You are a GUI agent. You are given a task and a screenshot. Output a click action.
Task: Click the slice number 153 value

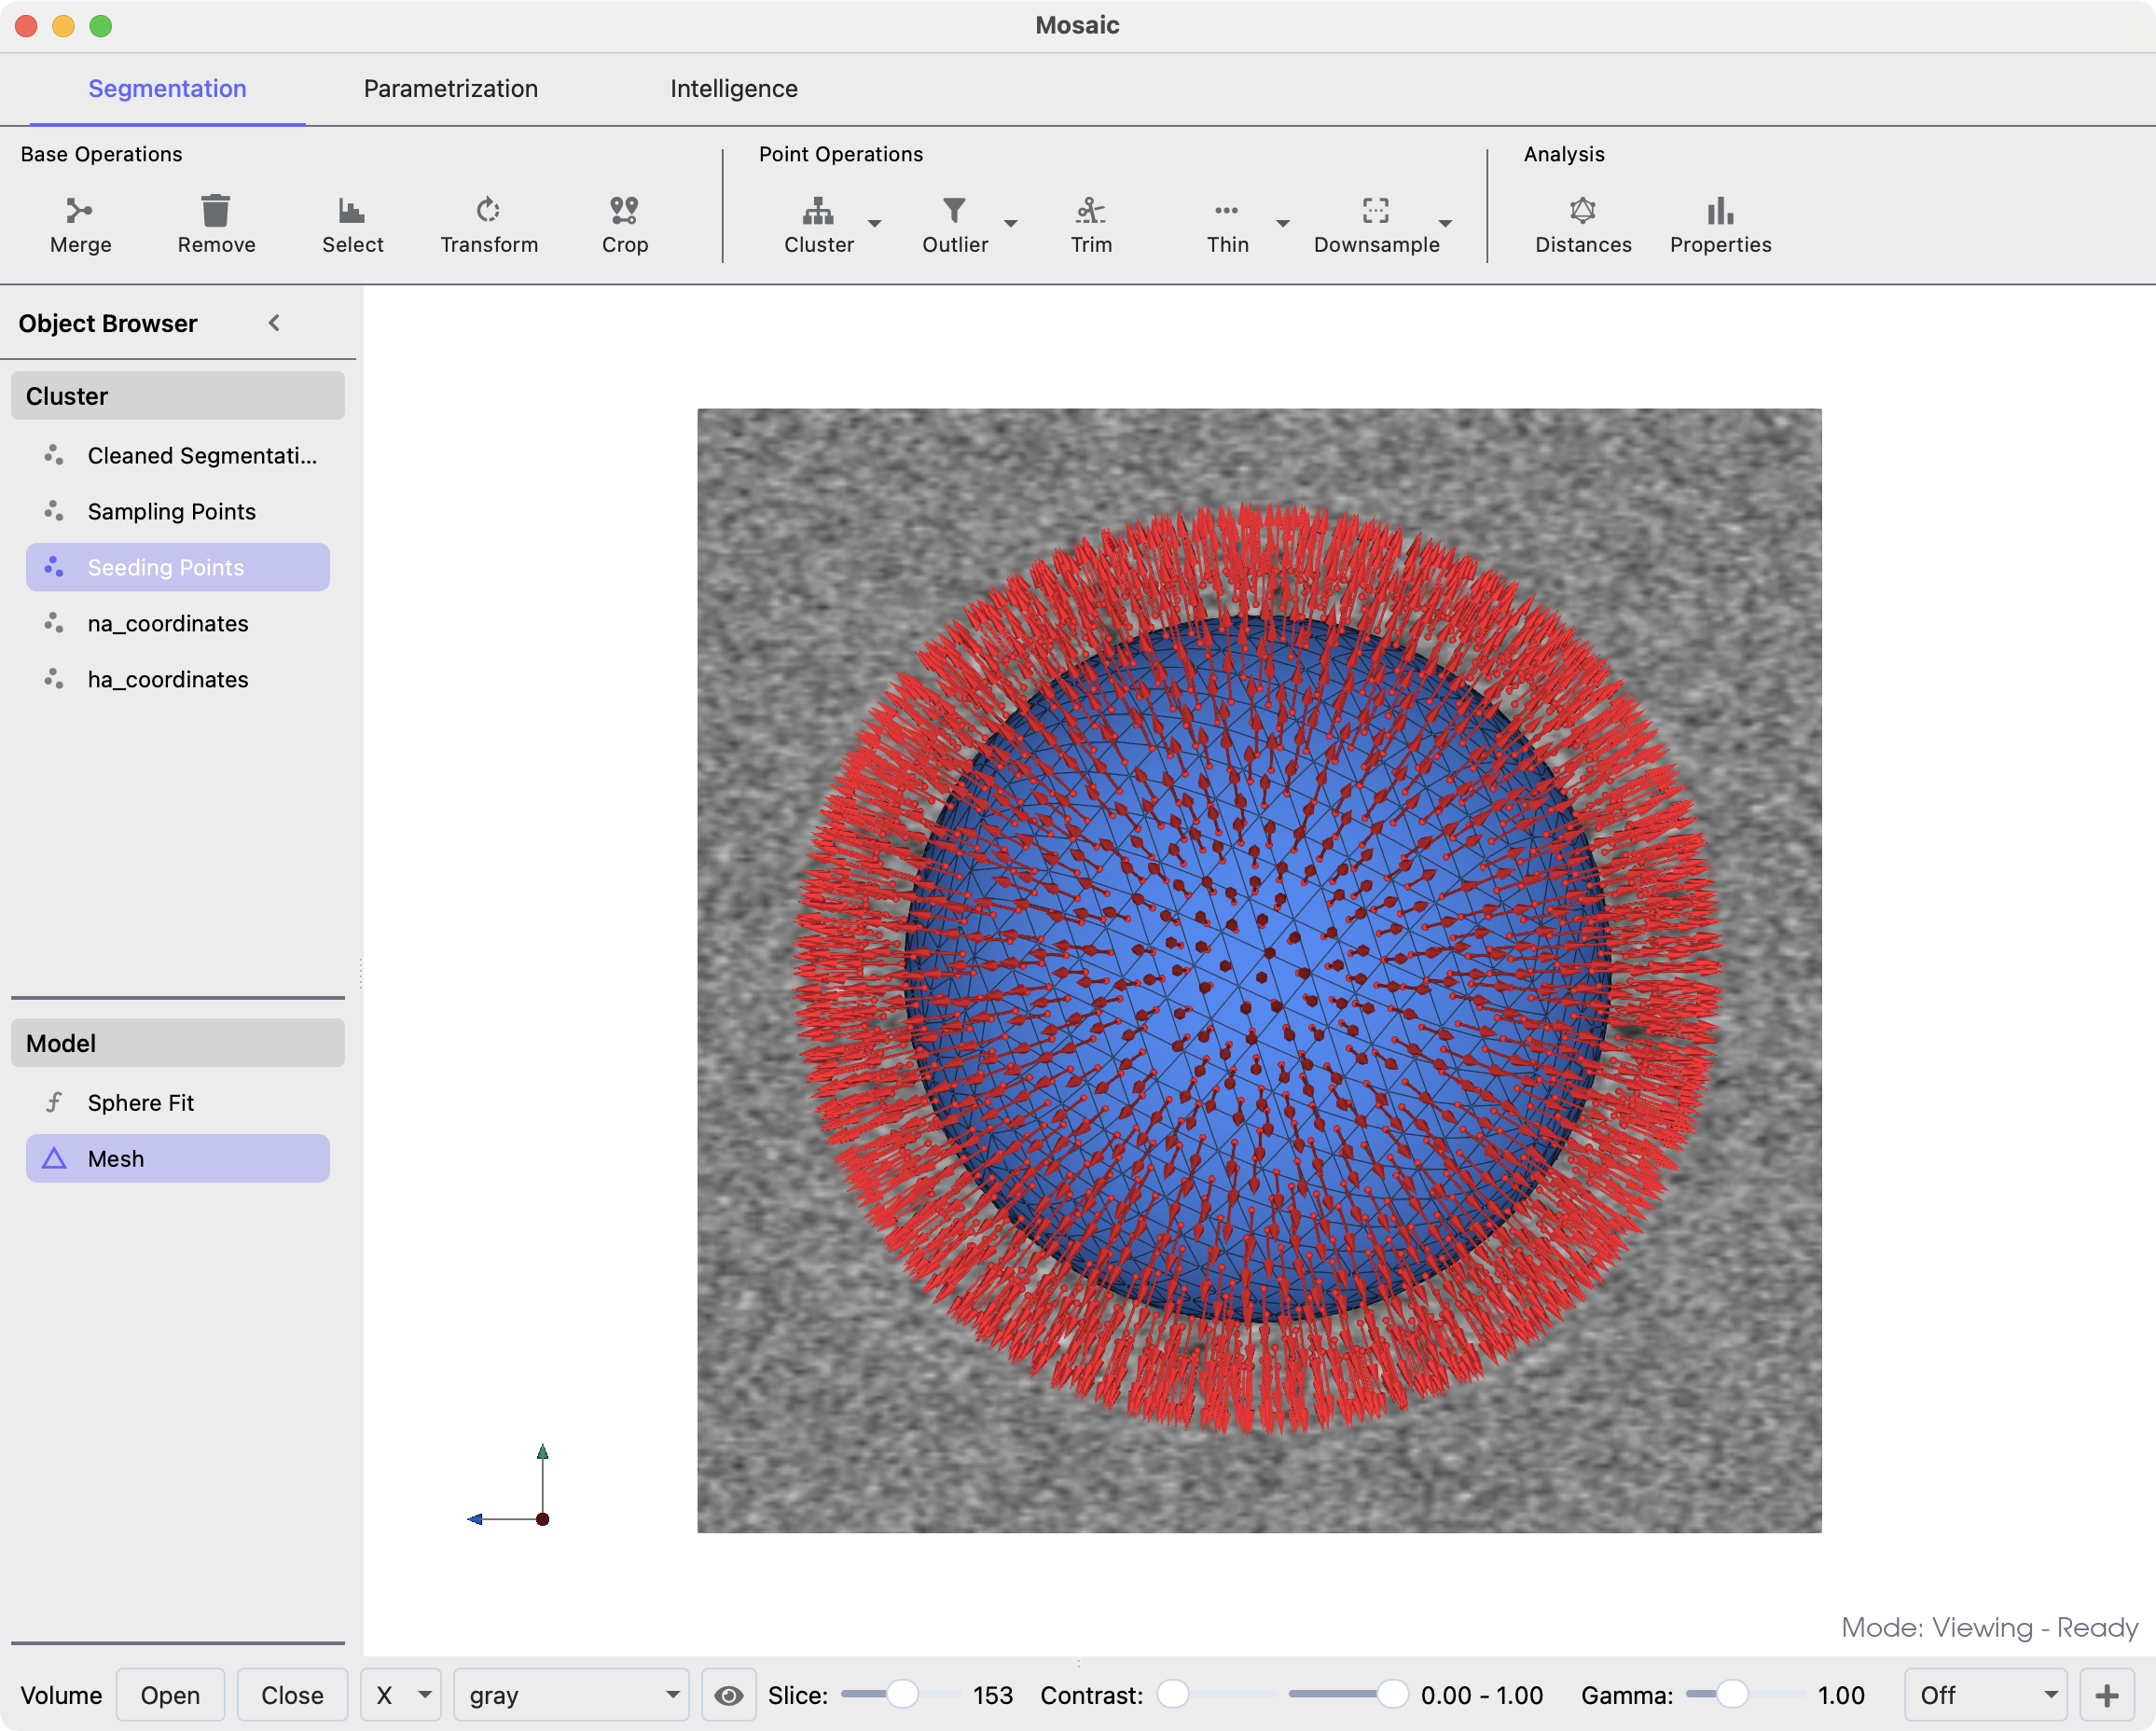(x=992, y=1695)
